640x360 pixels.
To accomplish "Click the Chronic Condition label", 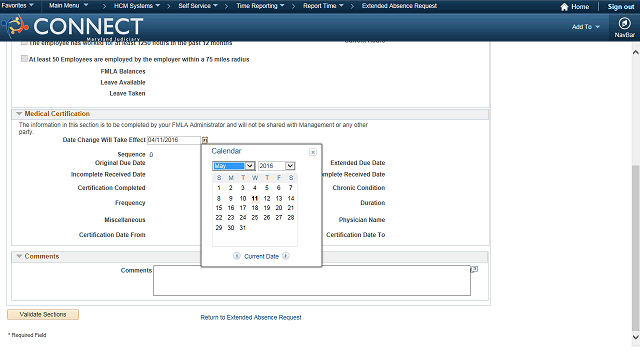I will (359, 188).
